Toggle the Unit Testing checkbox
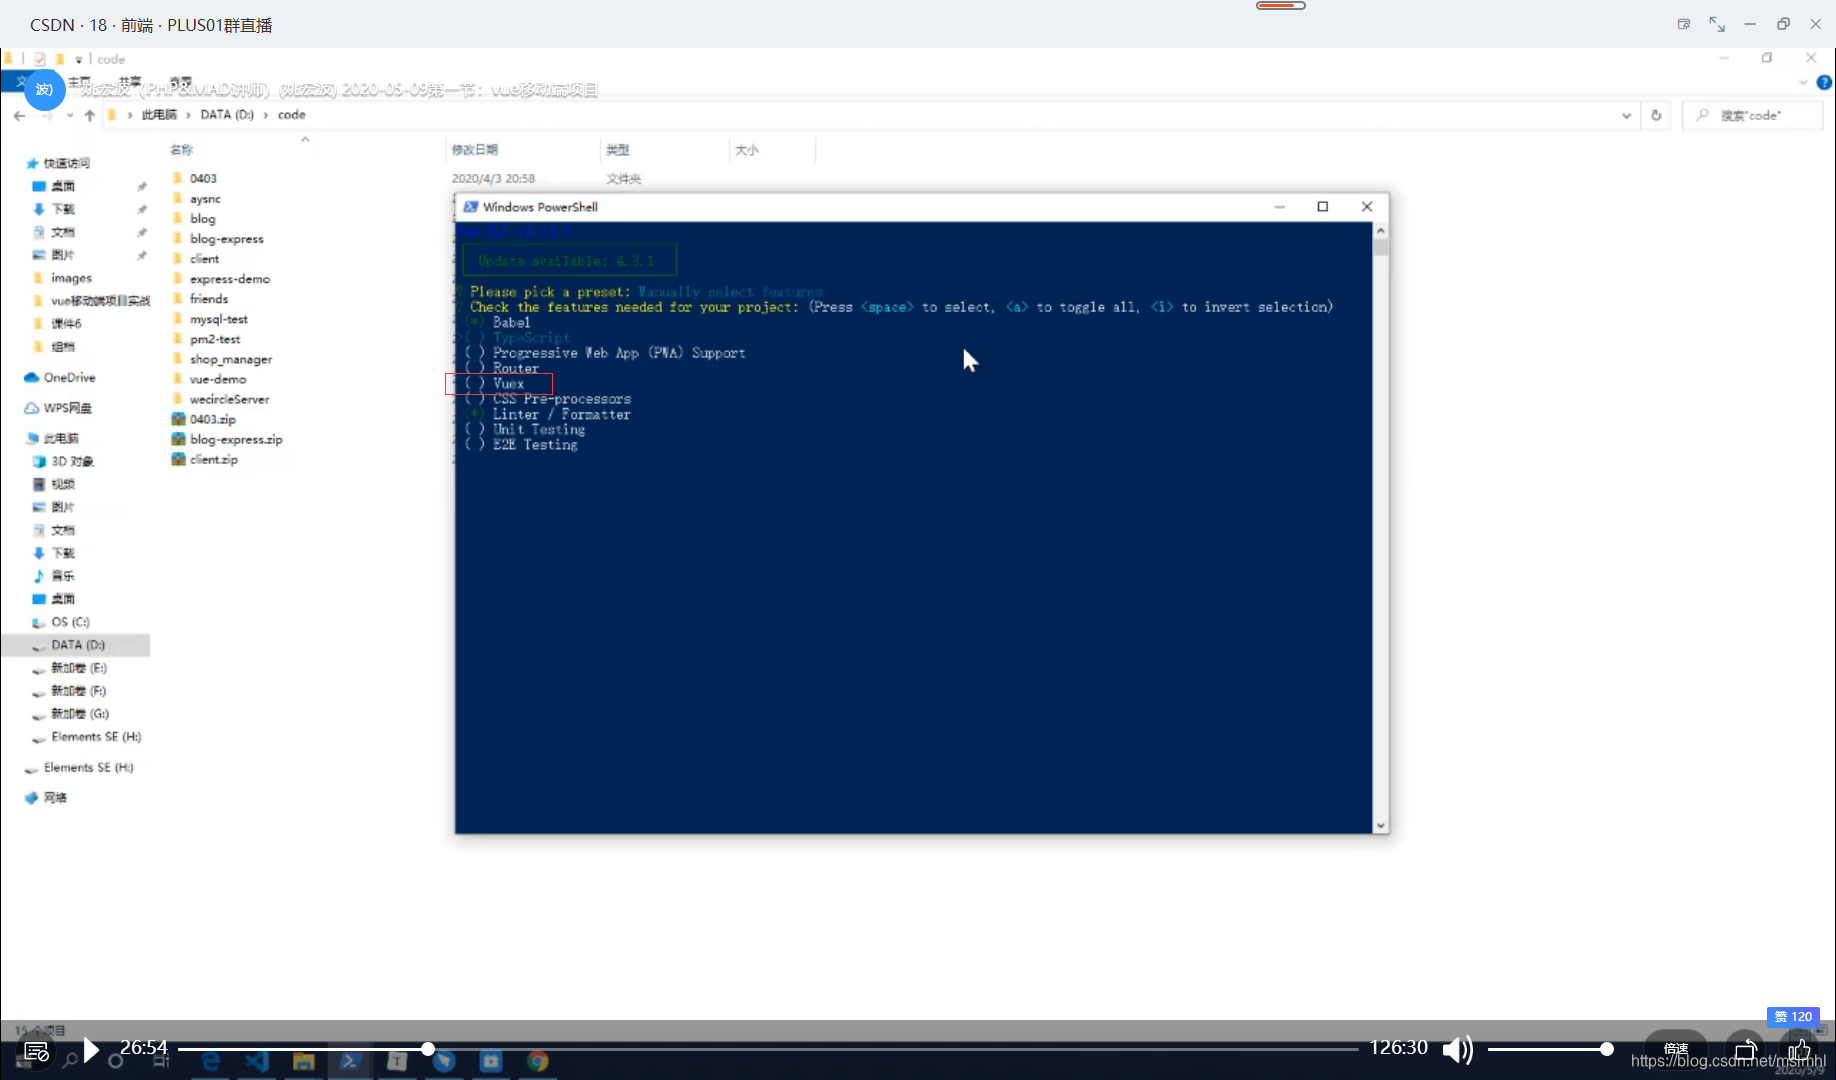This screenshot has height=1080, width=1836. (475, 430)
